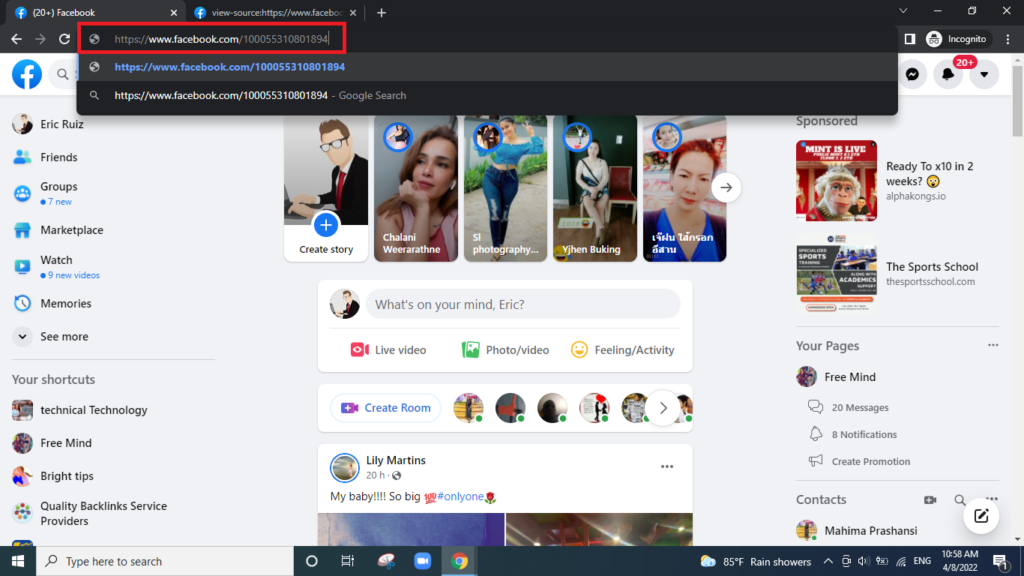The width and height of the screenshot is (1024, 576).
Task: Click the Feeling/Activity smiley icon
Action: pos(579,350)
